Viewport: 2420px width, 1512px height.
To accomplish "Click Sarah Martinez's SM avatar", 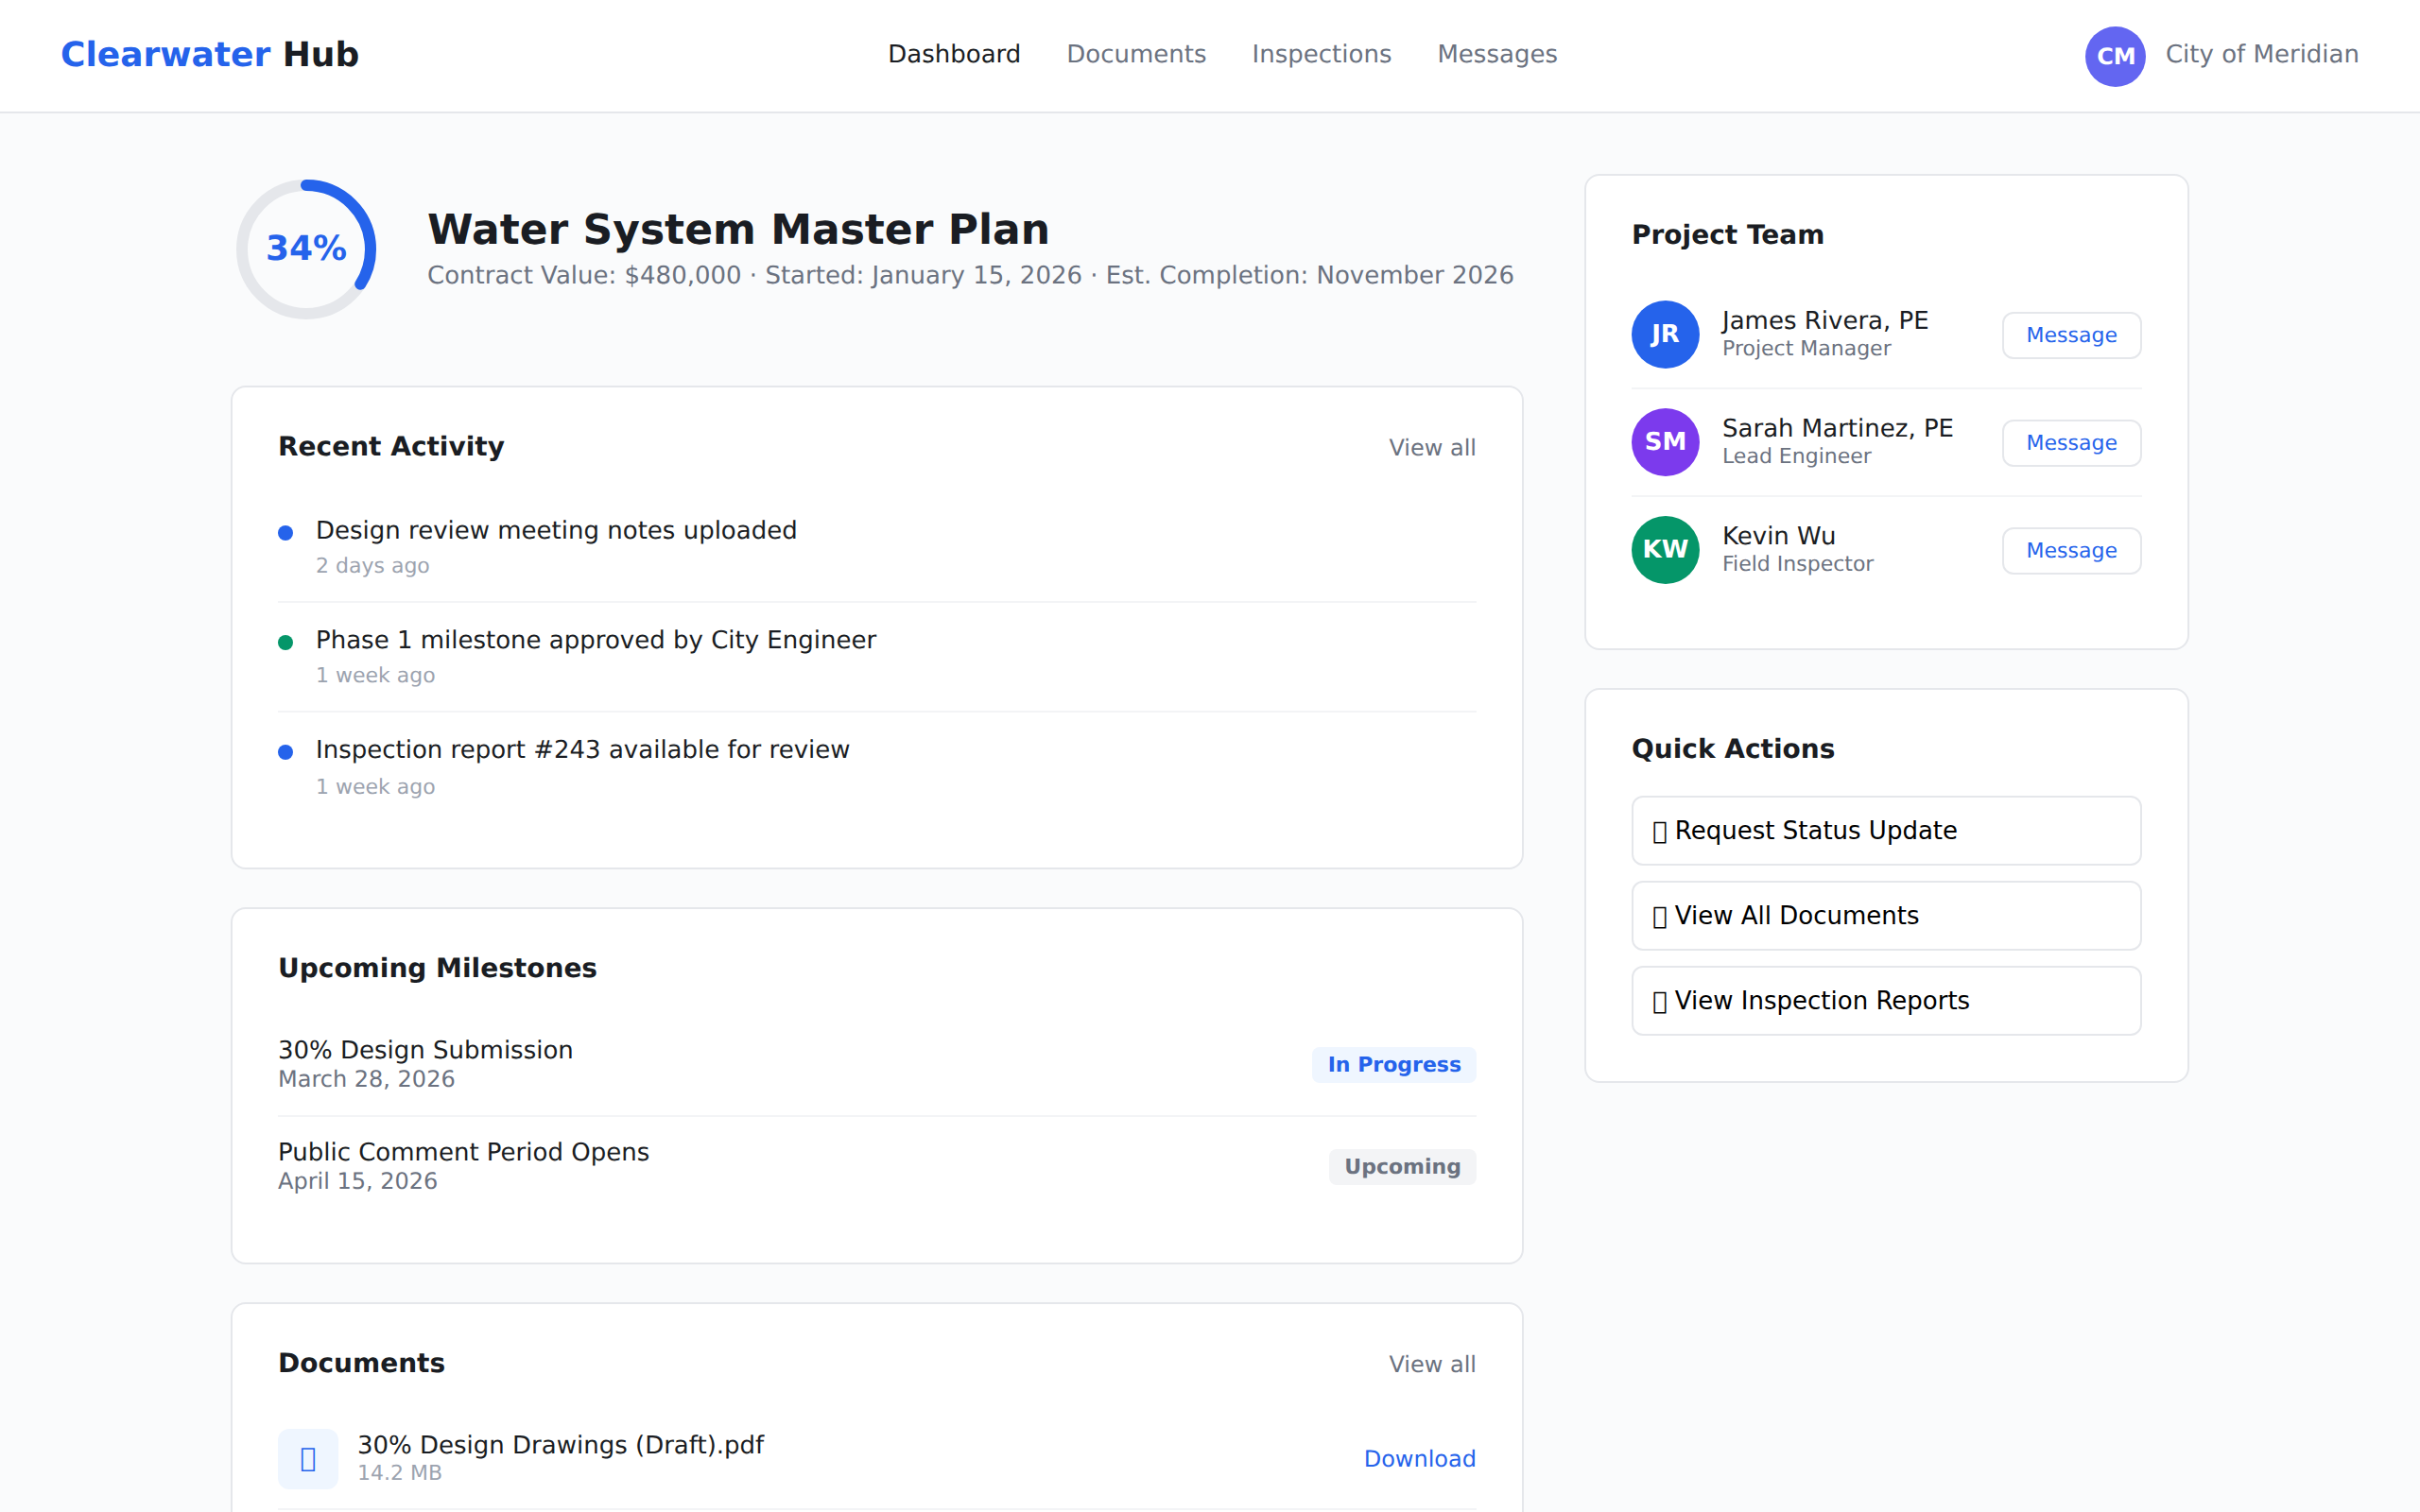I will 1664,441.
